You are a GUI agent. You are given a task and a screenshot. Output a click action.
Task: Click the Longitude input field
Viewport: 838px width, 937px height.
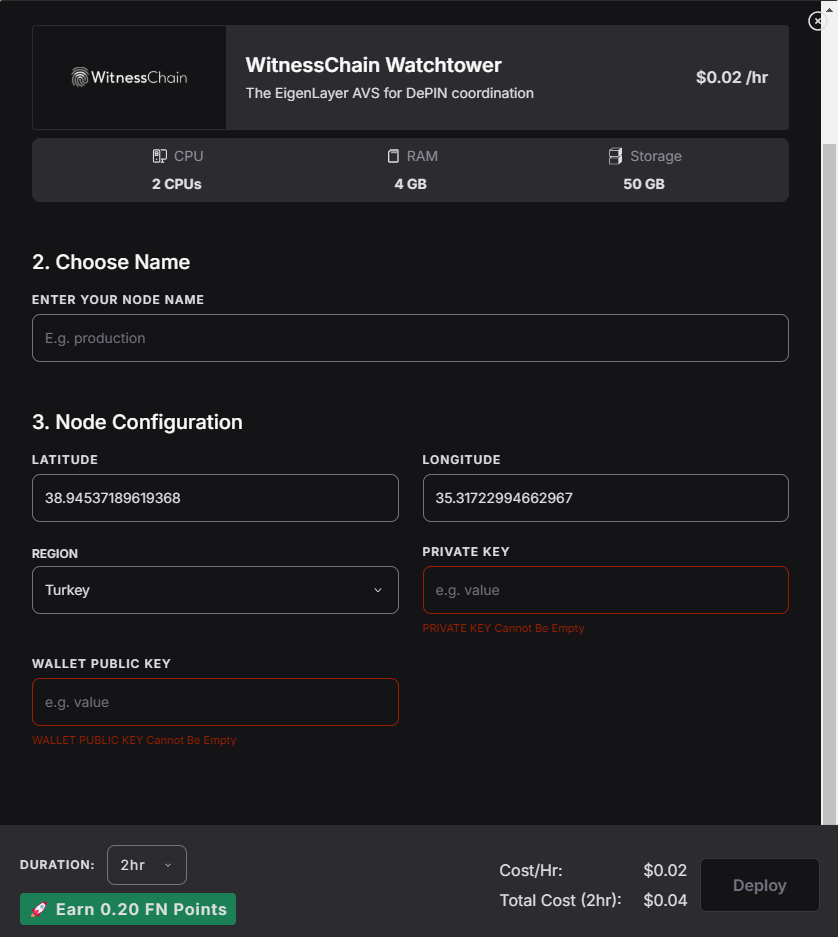point(605,498)
